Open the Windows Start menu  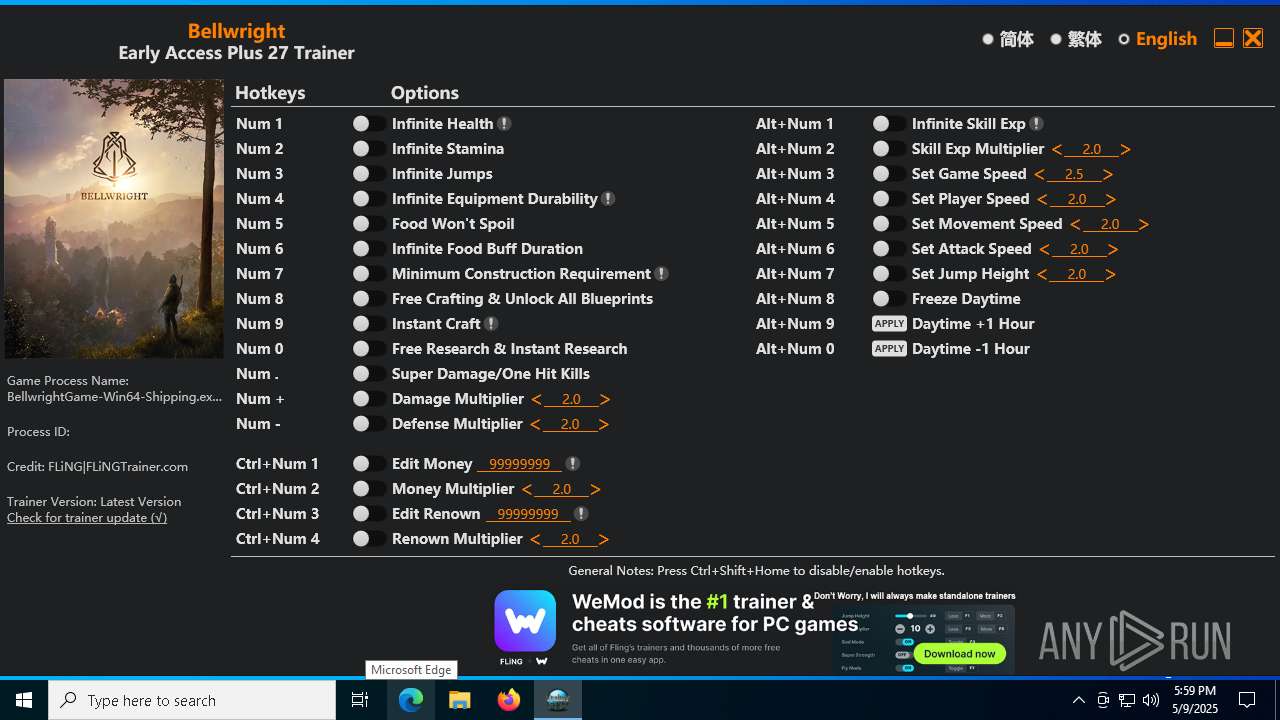(24, 700)
